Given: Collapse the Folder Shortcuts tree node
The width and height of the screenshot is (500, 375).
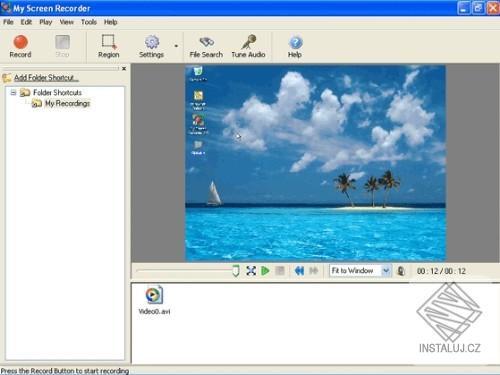Looking at the screenshot, I should [13, 92].
